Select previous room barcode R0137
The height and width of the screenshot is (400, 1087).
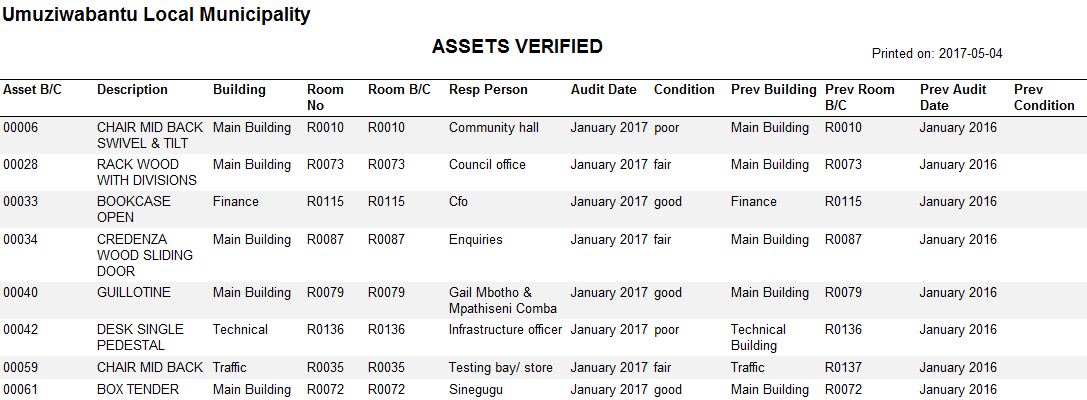coord(843,367)
